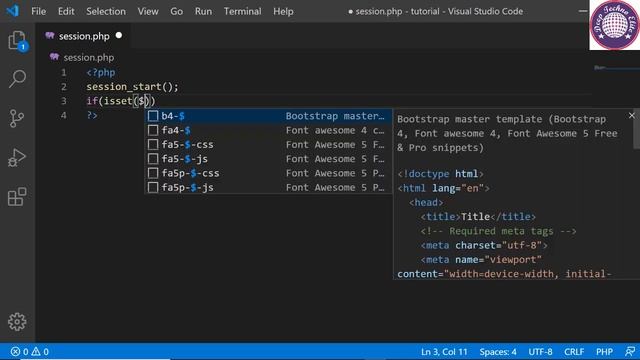Open the Source Control view
640x360 pixels.
tap(17, 118)
